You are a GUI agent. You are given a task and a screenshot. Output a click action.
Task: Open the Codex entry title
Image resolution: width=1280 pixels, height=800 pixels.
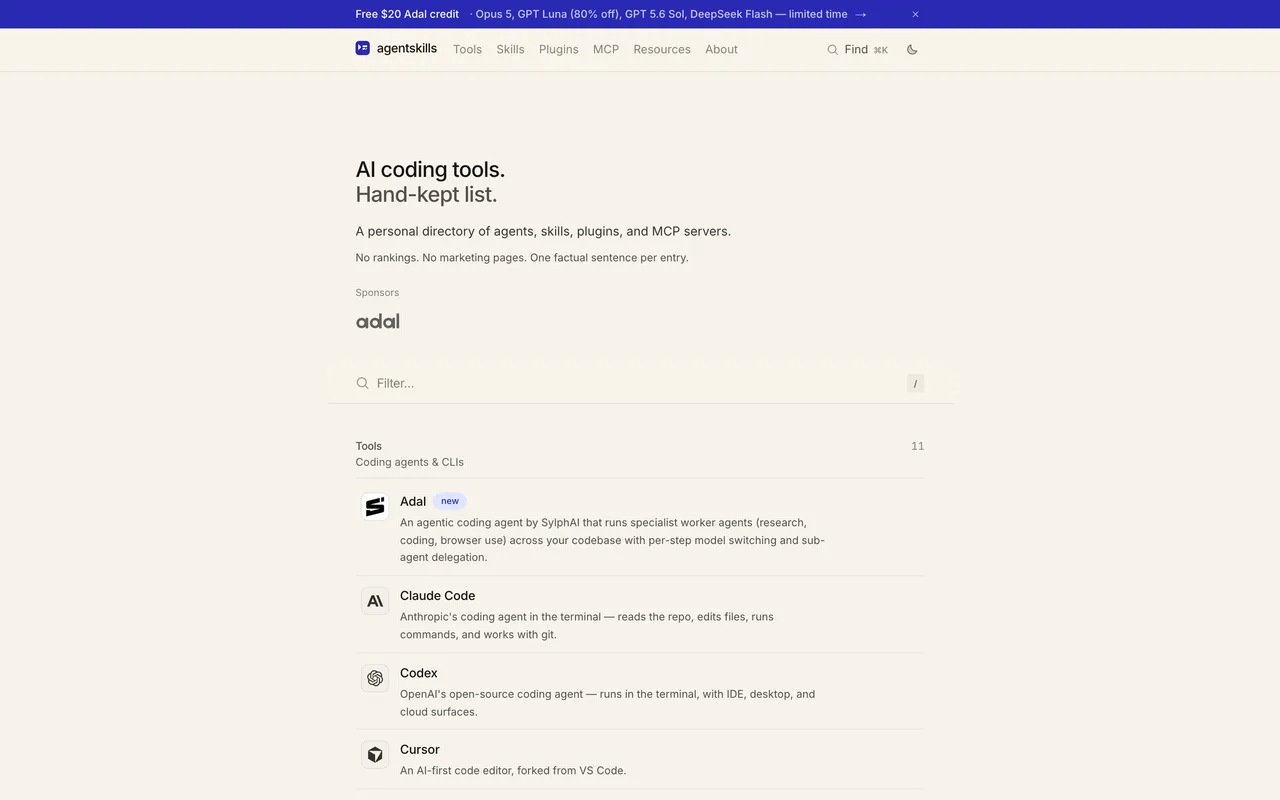[x=418, y=673]
